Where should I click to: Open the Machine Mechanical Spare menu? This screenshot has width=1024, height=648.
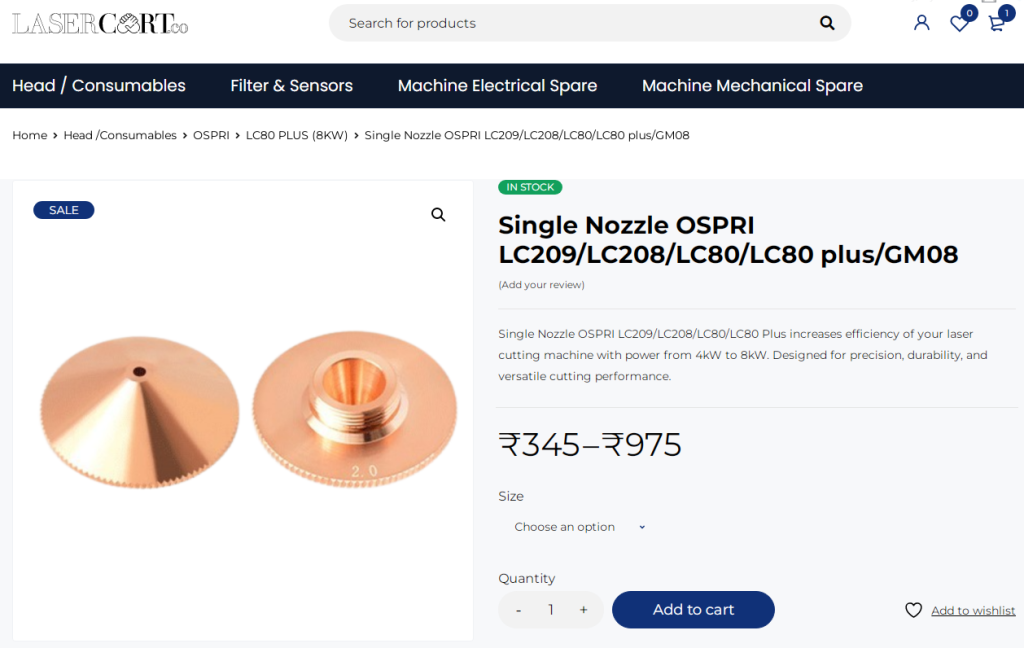point(752,86)
